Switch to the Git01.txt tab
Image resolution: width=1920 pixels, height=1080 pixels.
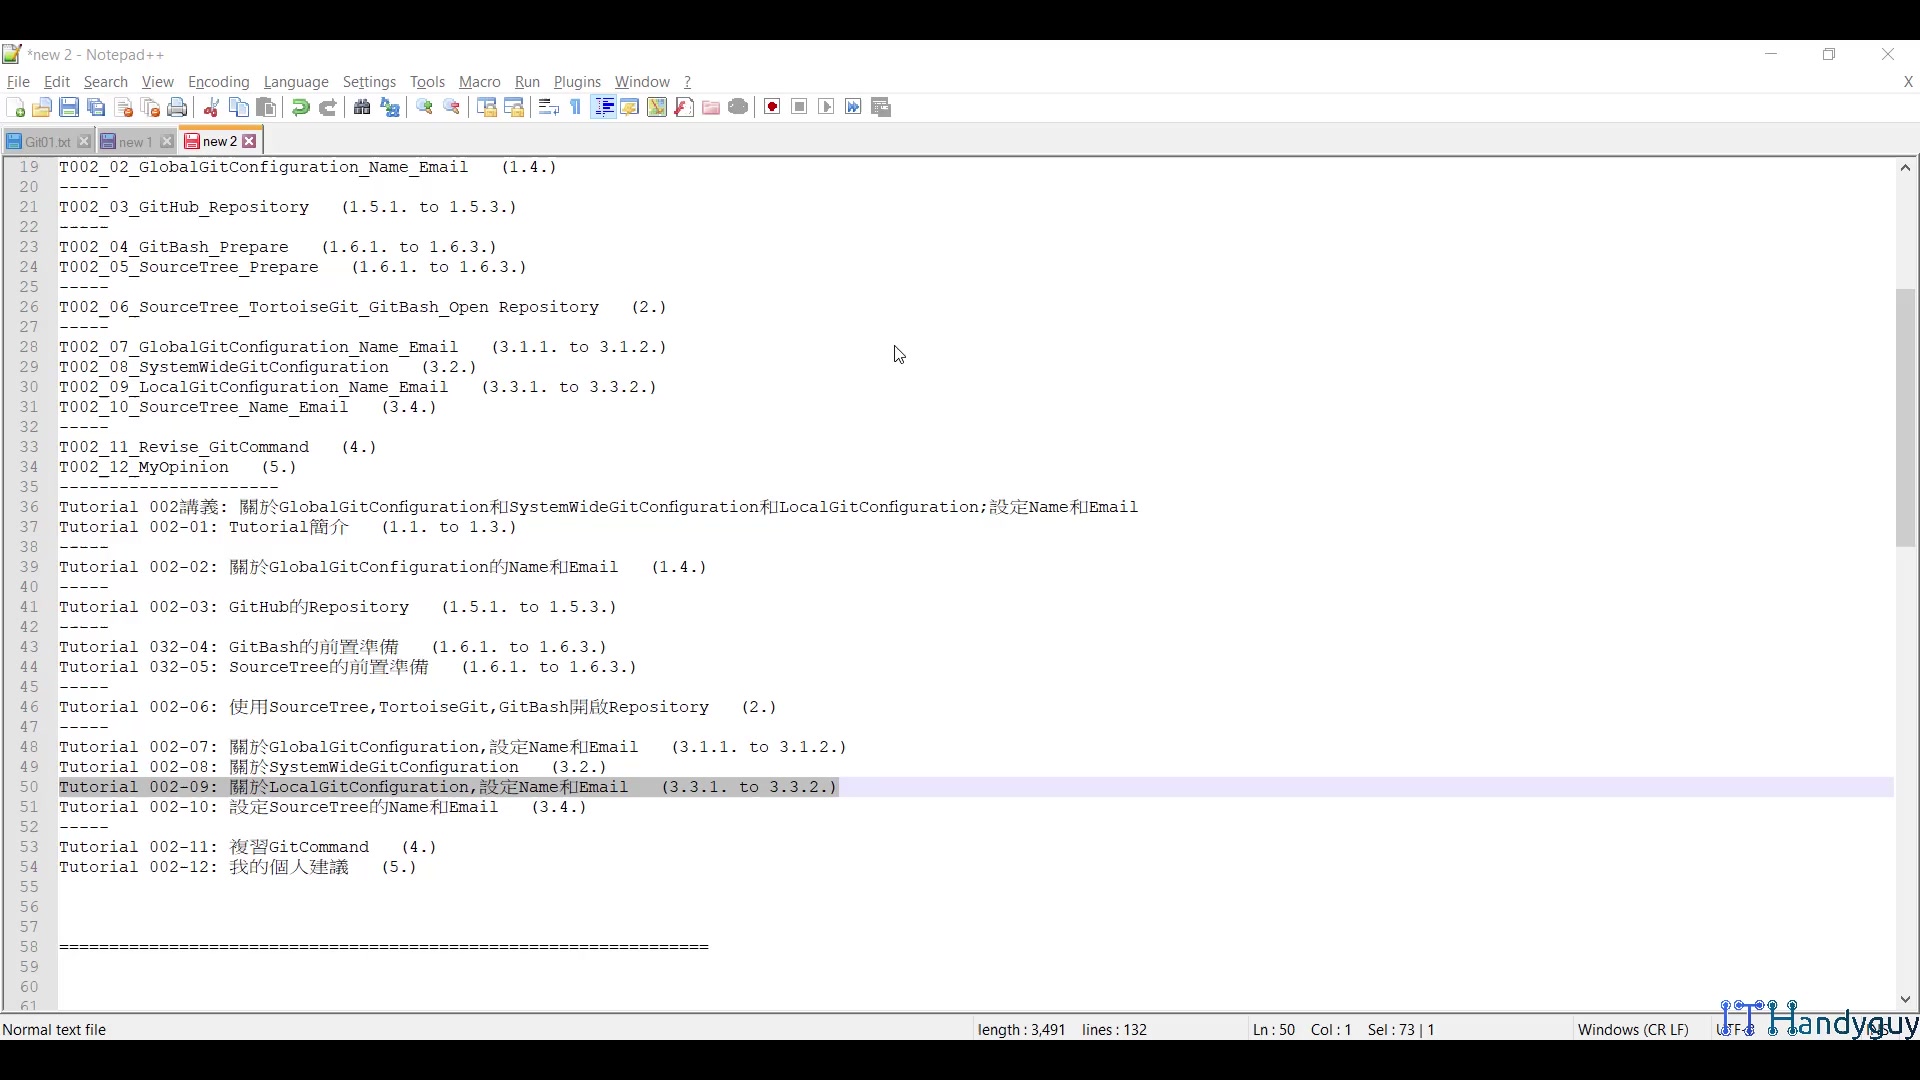point(45,141)
